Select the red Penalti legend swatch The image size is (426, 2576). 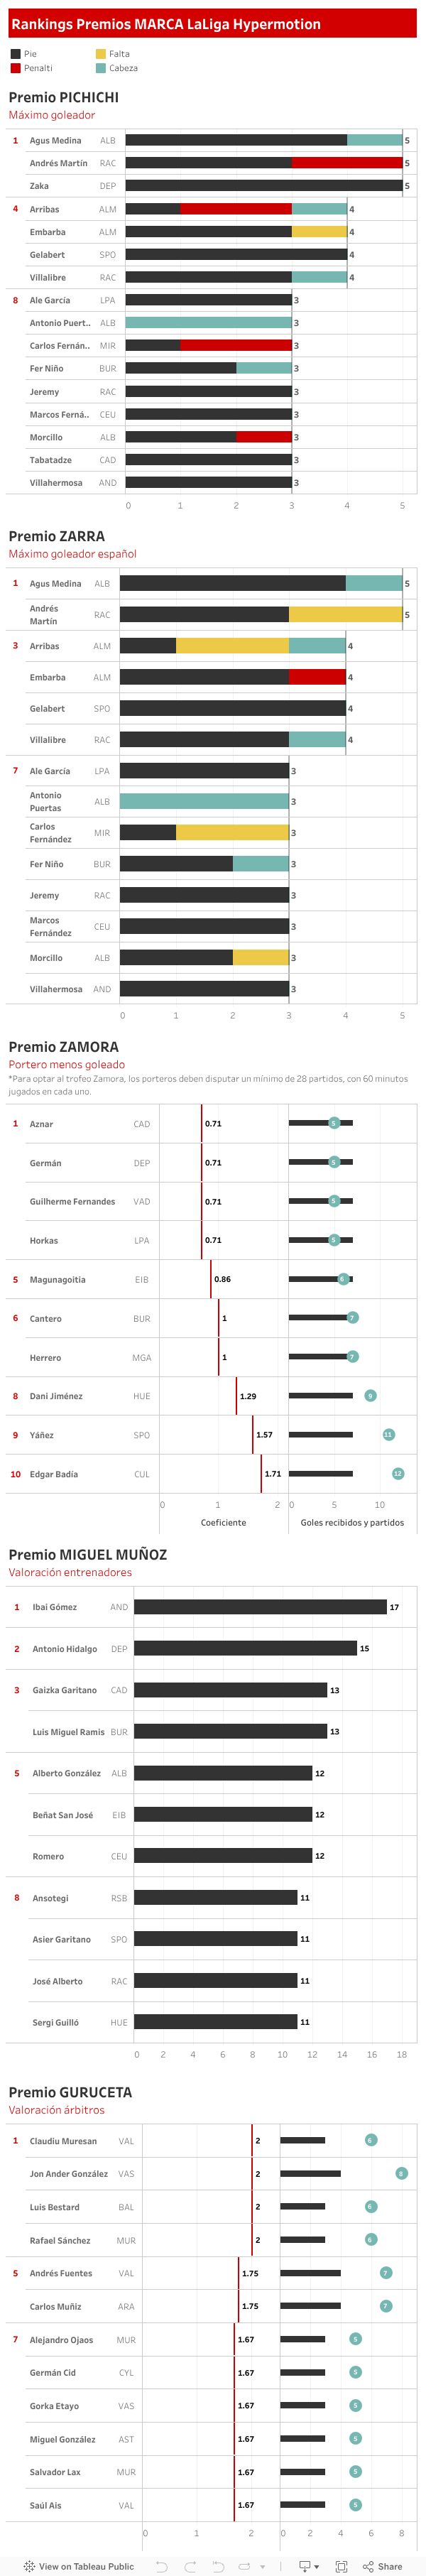[x=16, y=68]
